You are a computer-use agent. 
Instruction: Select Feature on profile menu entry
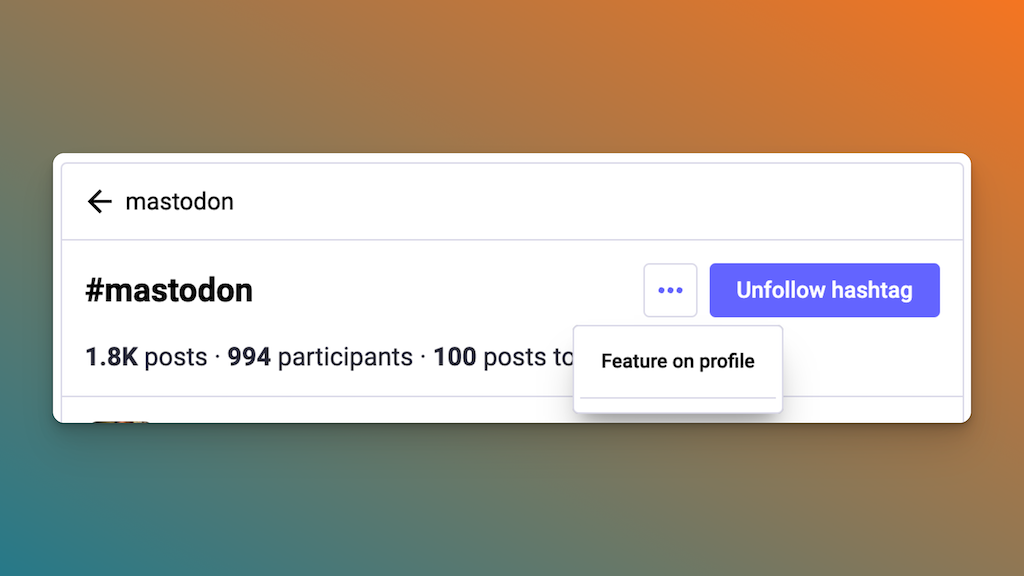click(677, 361)
